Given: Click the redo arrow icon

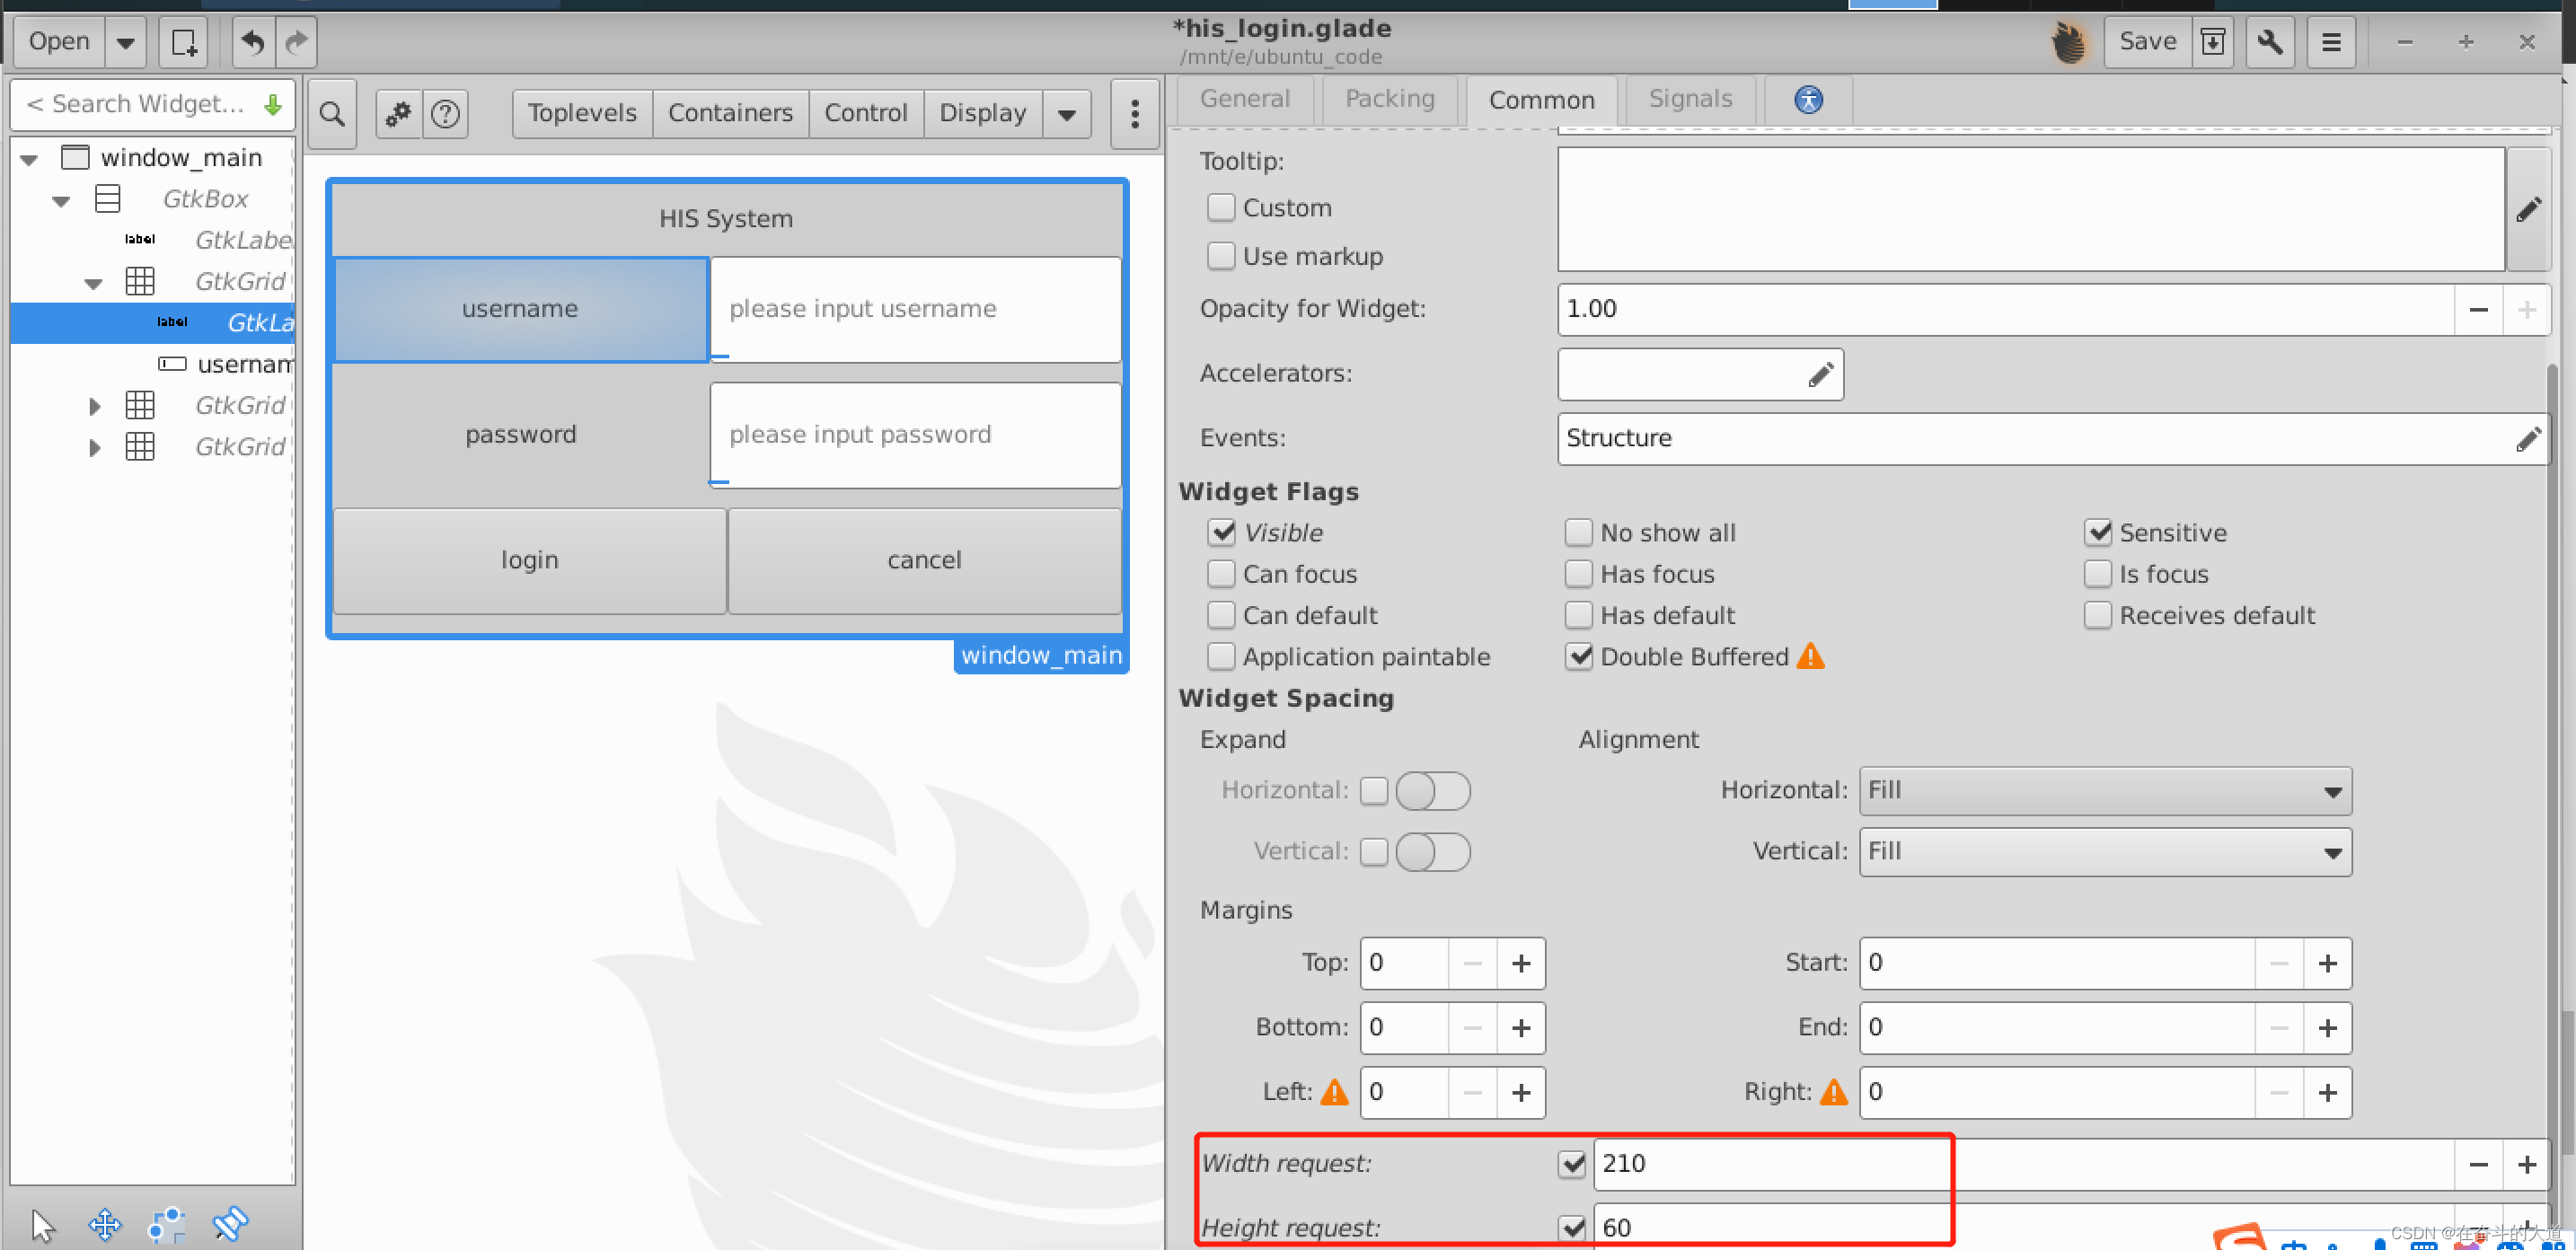Looking at the screenshot, I should click(296, 42).
